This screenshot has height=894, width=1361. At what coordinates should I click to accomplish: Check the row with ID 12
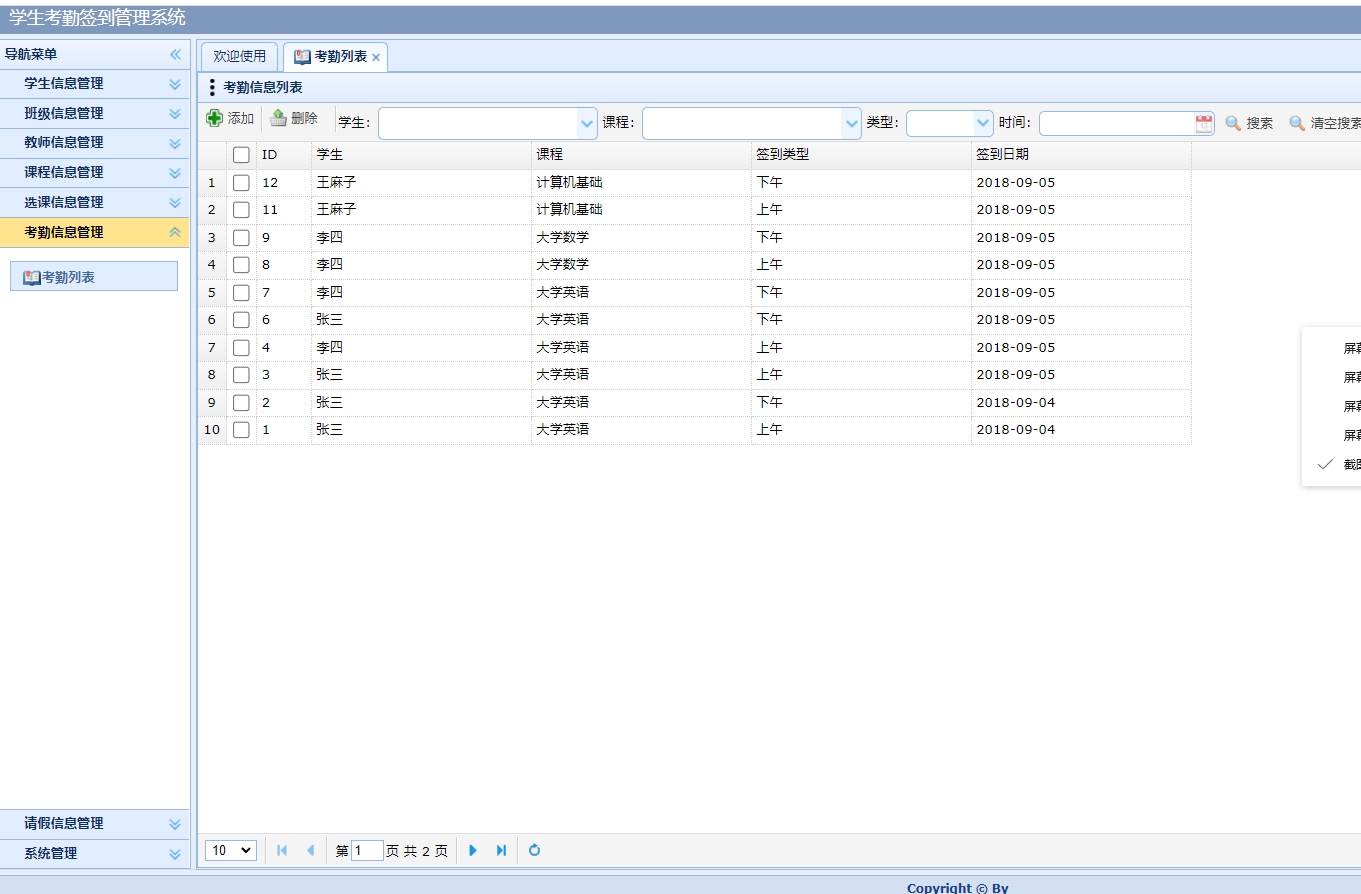pos(241,183)
